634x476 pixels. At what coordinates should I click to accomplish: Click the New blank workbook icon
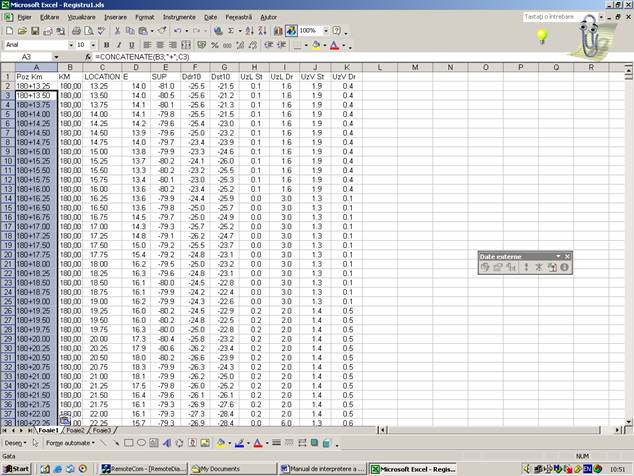click(8, 31)
